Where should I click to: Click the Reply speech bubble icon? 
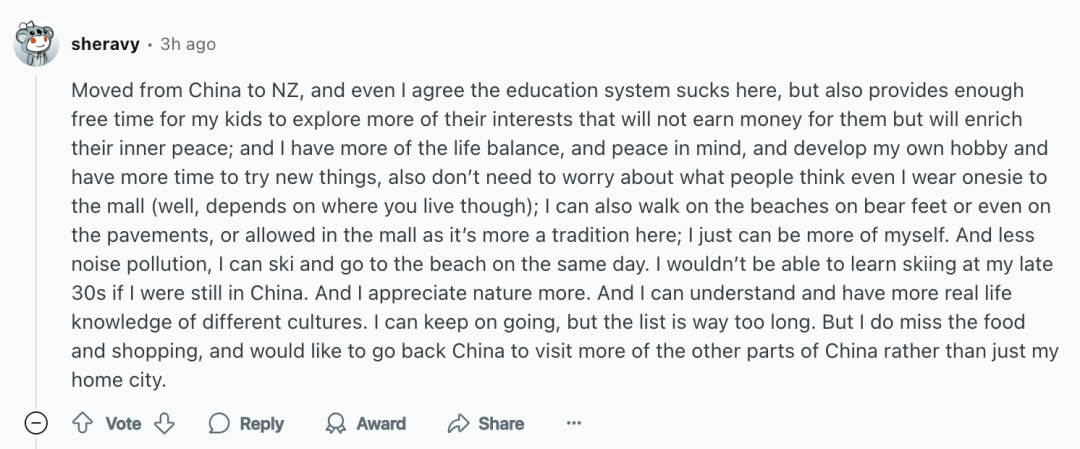pos(219,424)
